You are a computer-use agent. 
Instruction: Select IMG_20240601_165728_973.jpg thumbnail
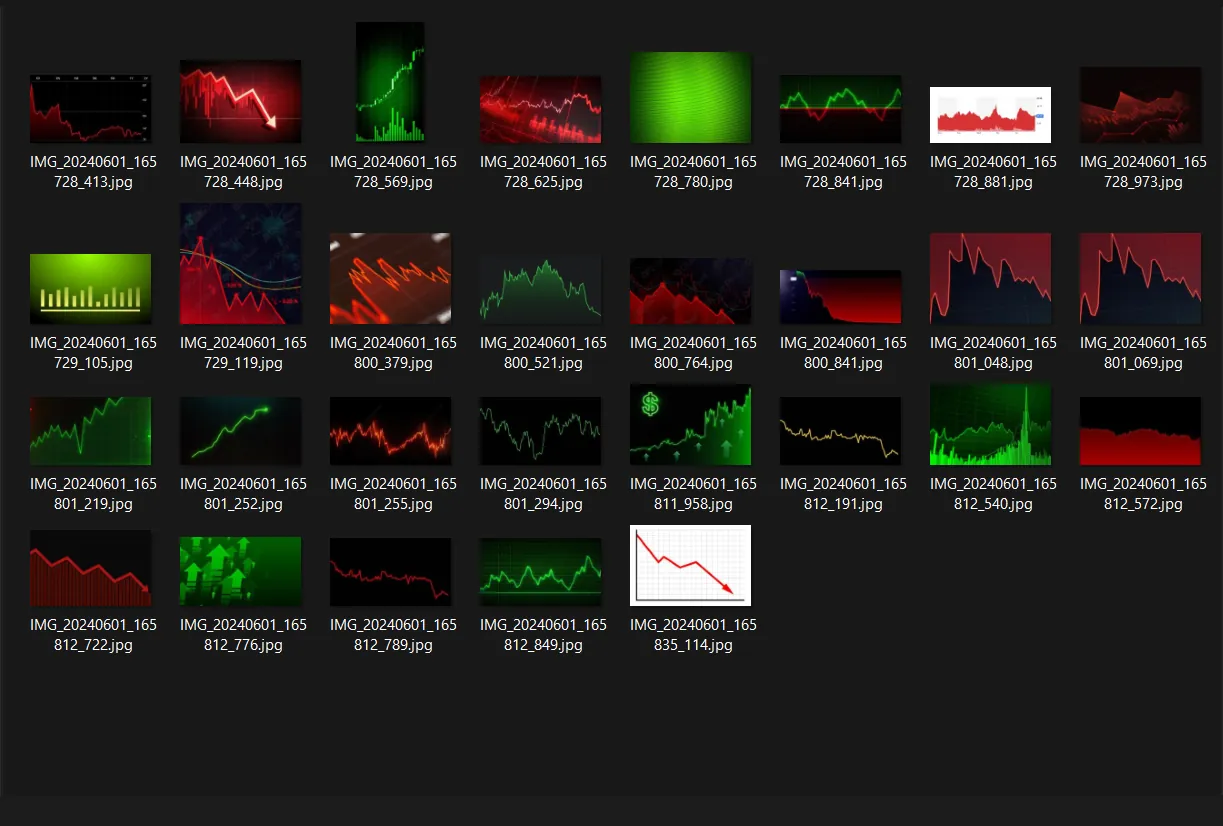(1140, 107)
